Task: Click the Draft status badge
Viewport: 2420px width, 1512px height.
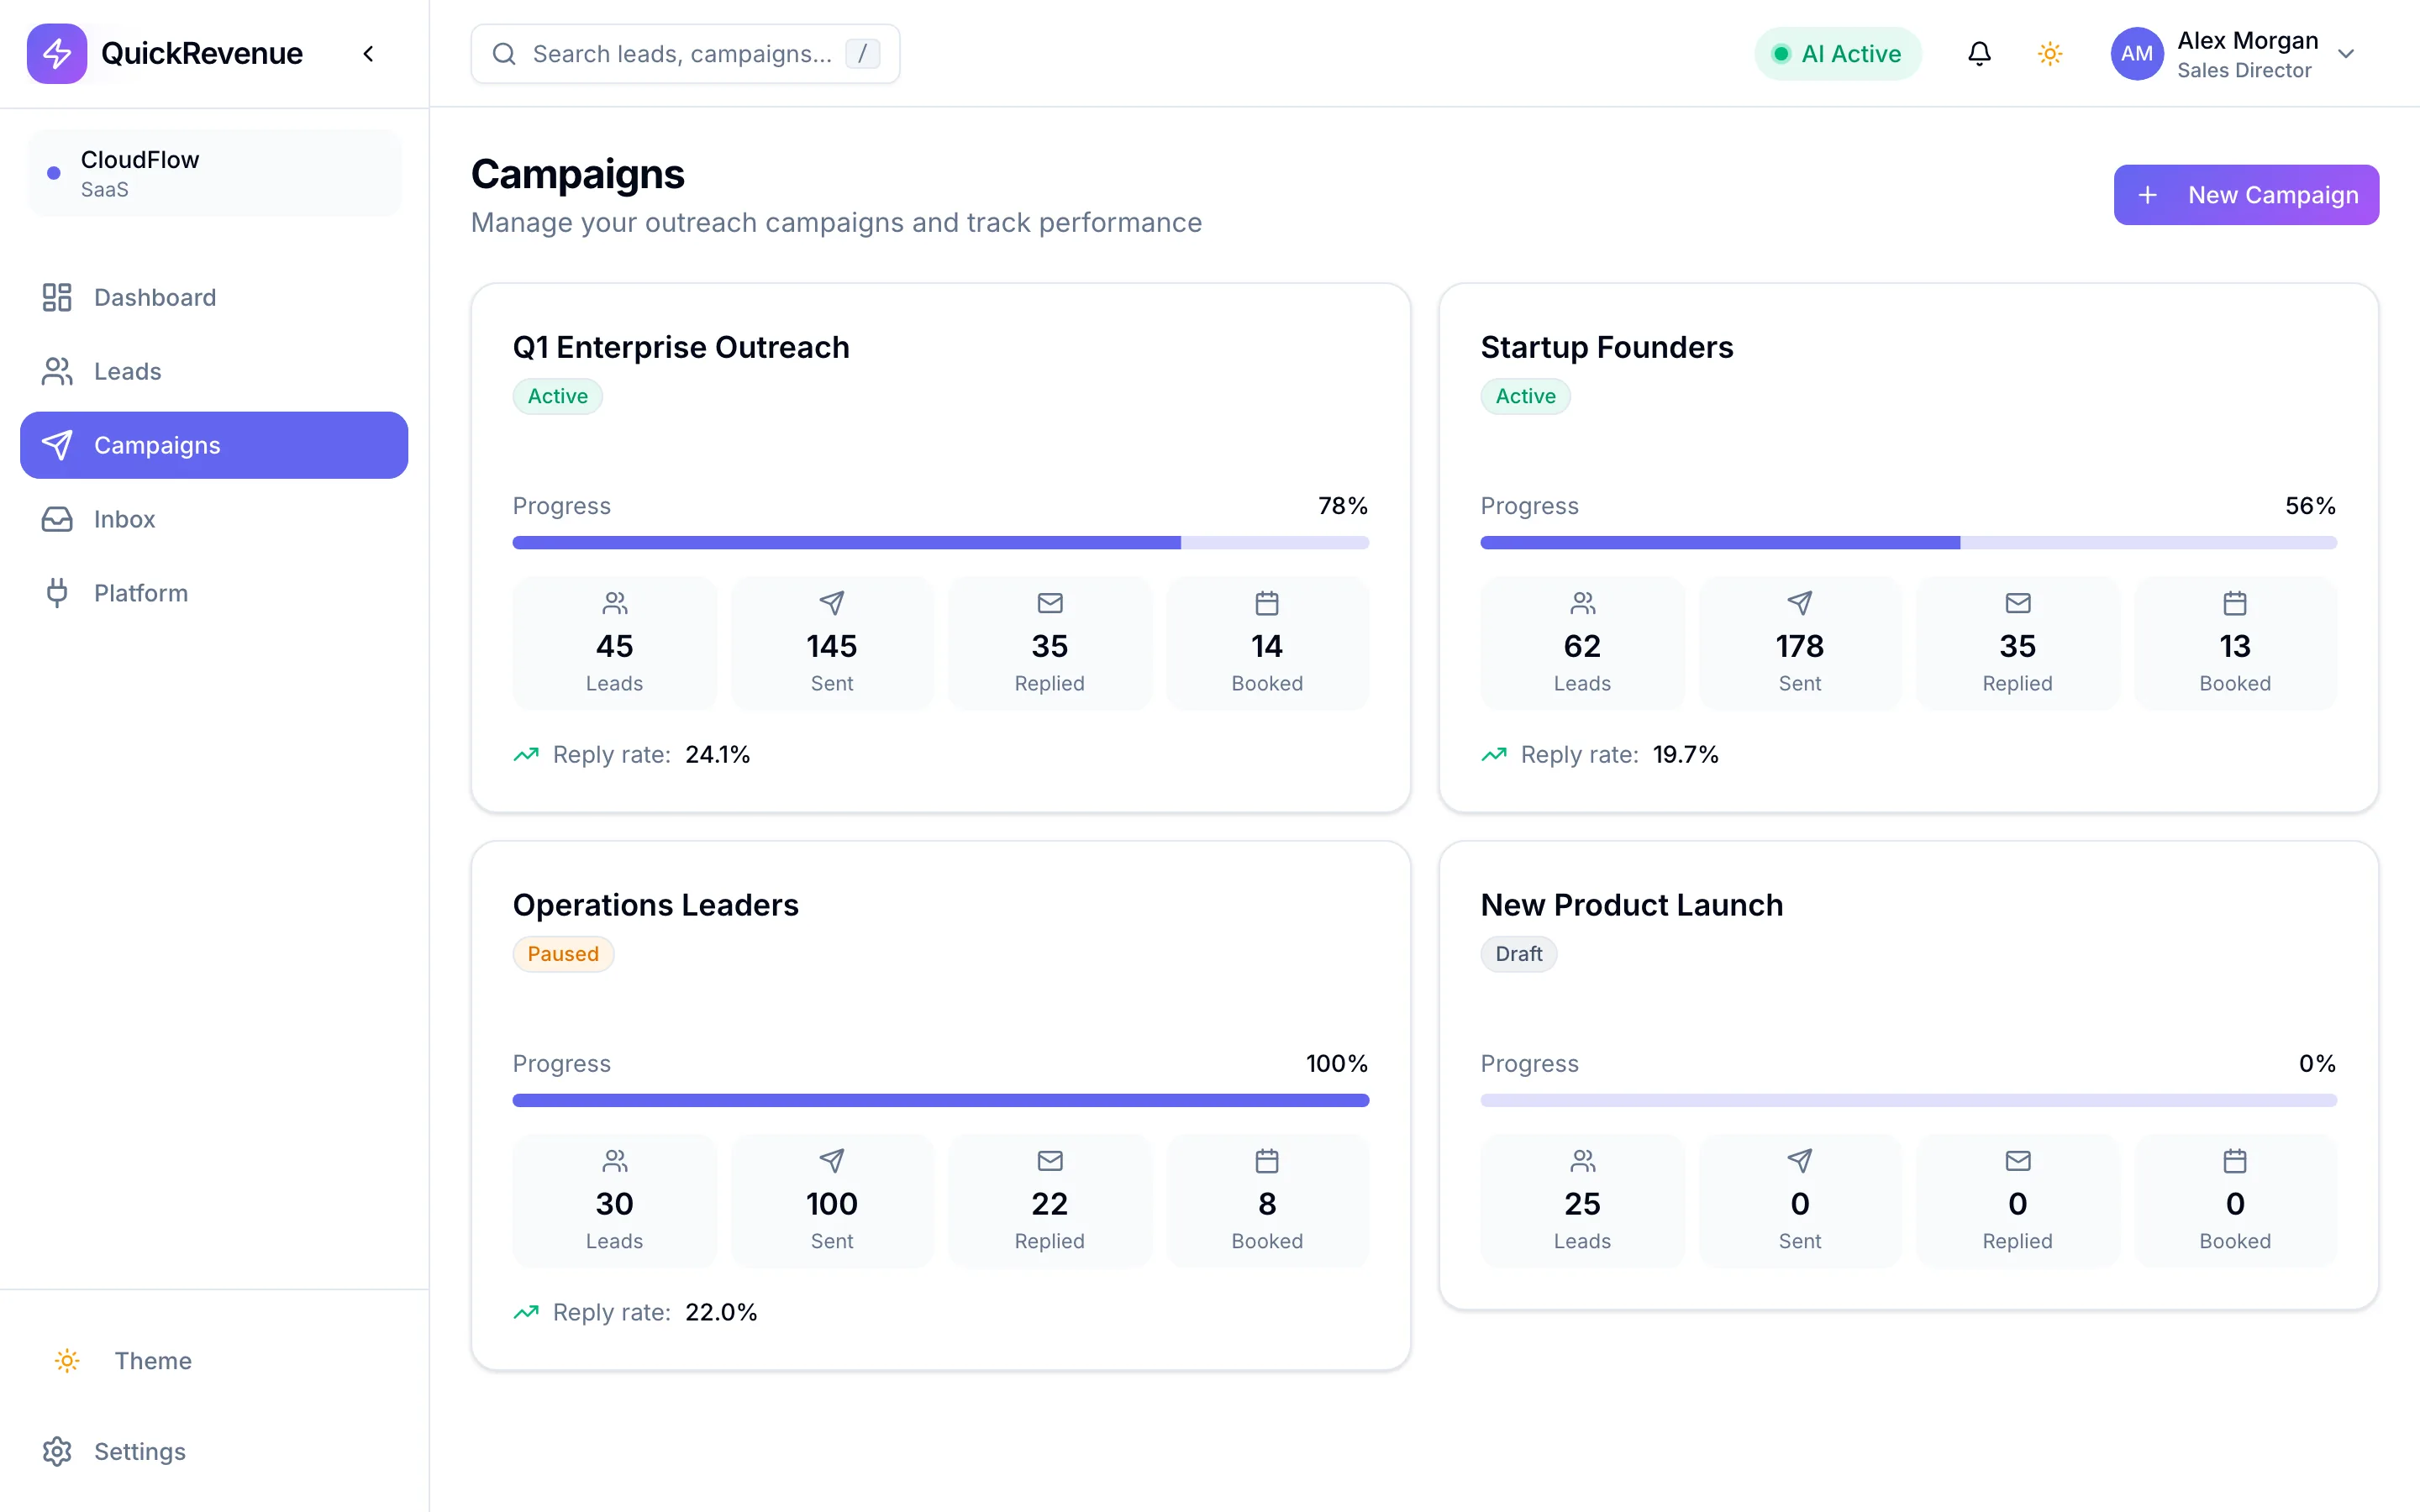Action: [1519, 954]
